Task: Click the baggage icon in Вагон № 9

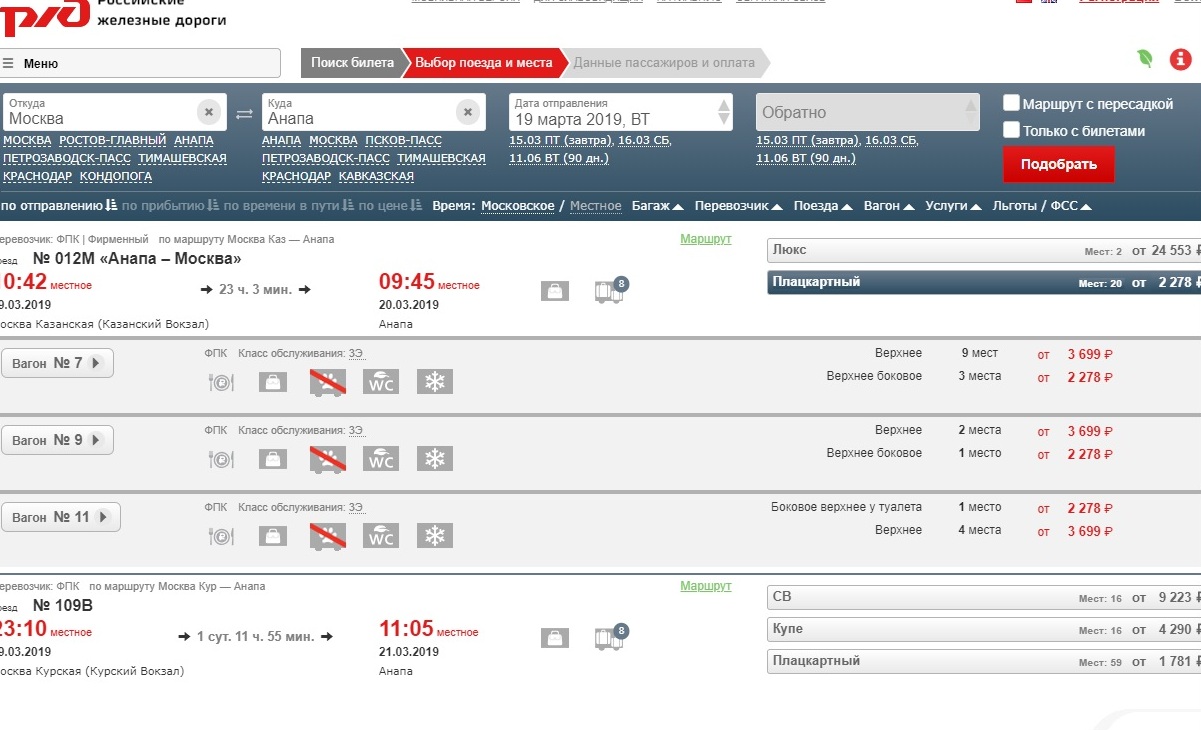Action: coord(271,459)
